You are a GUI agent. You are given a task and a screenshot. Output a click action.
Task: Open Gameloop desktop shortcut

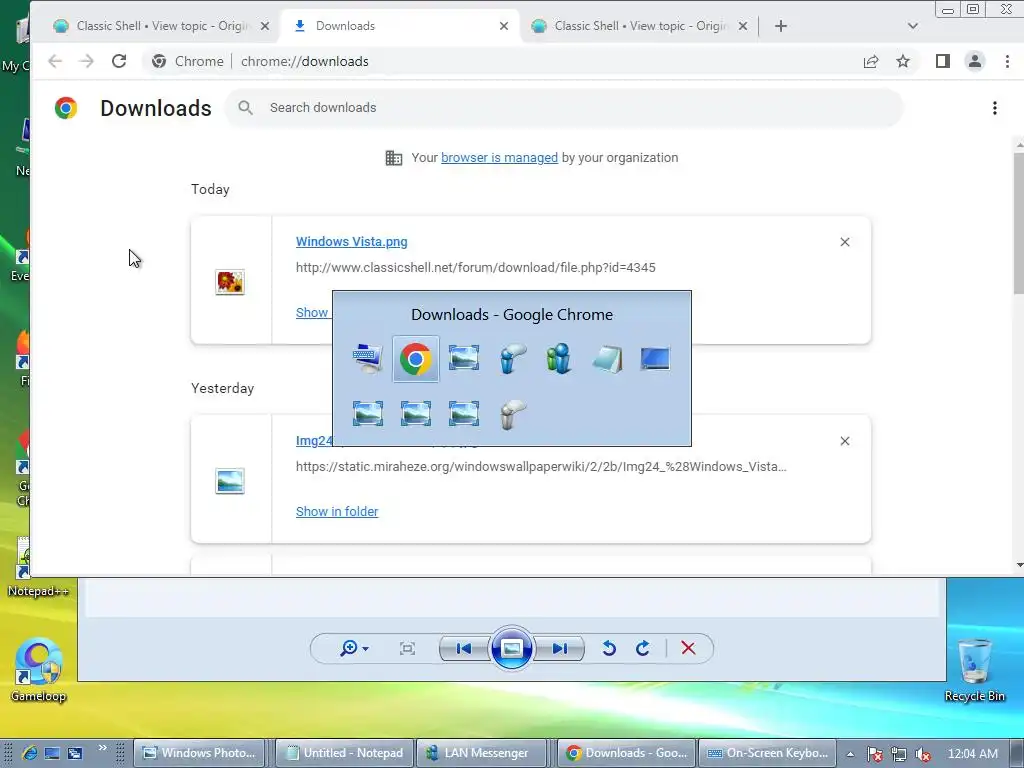38,669
